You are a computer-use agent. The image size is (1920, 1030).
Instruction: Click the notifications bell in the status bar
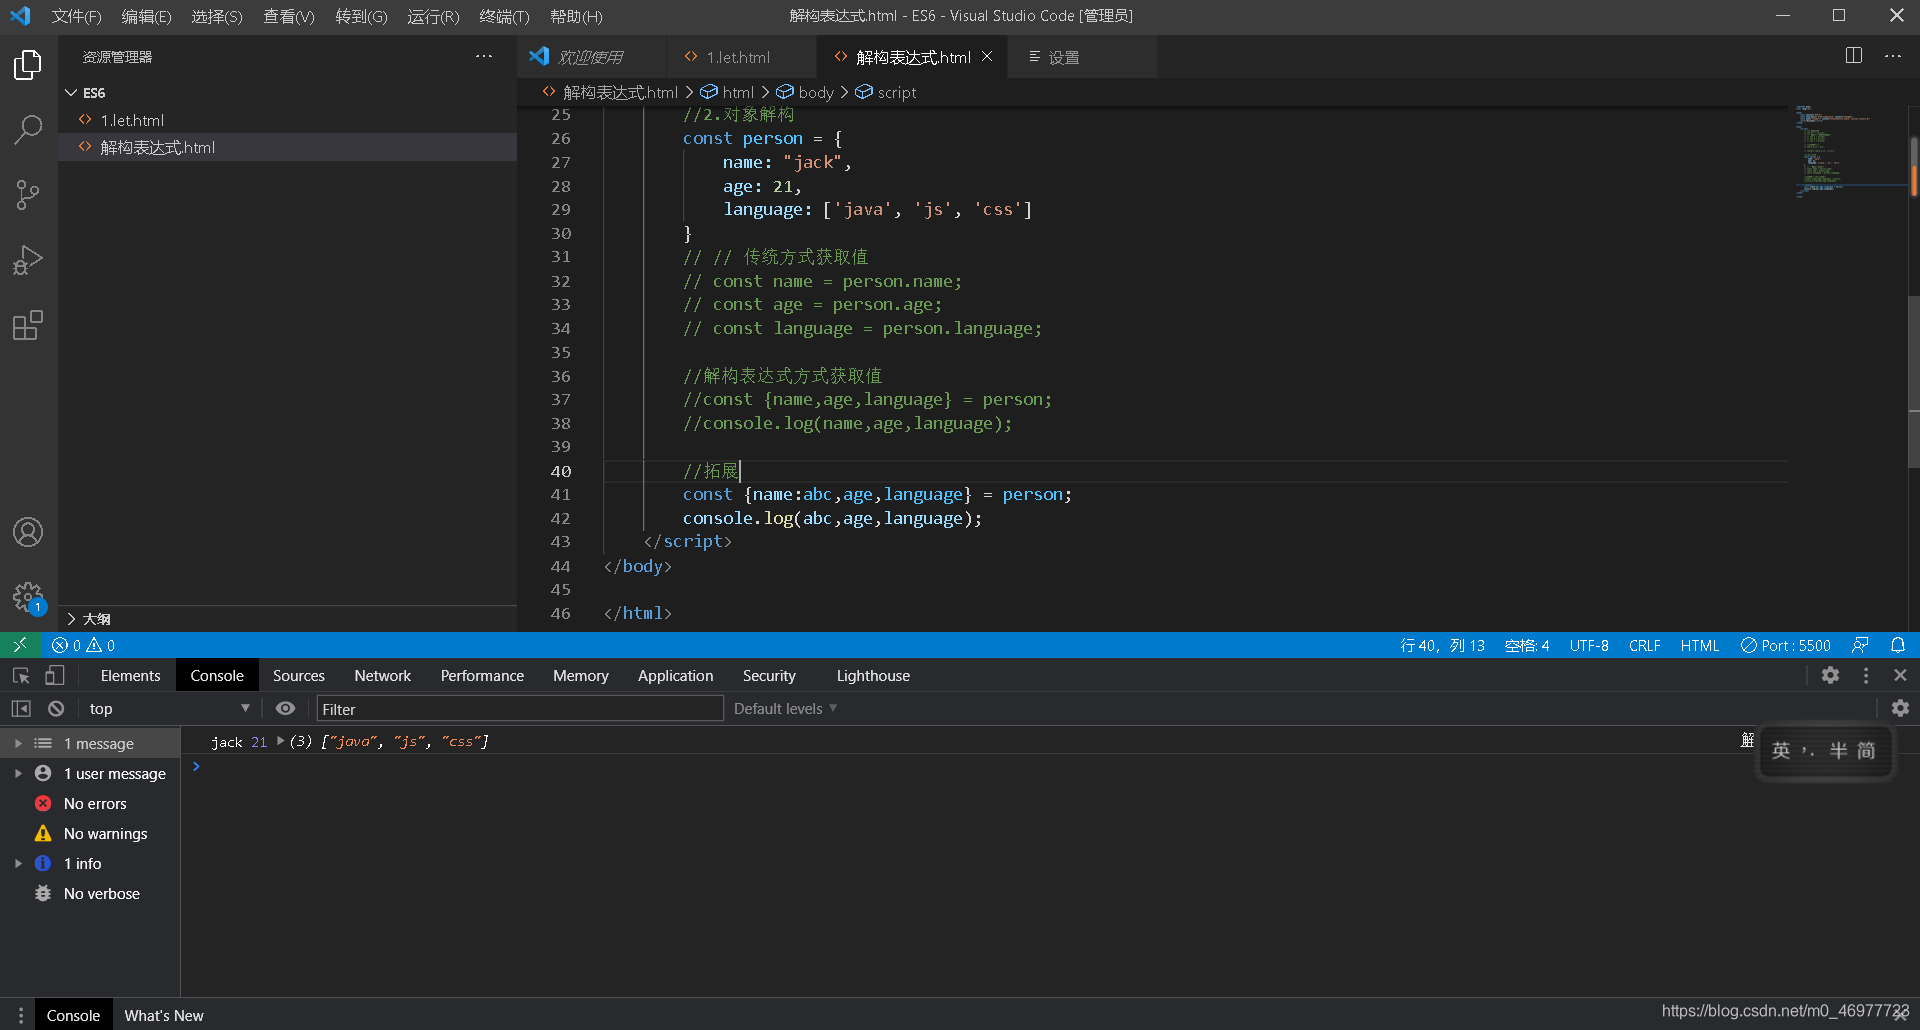tap(1898, 645)
